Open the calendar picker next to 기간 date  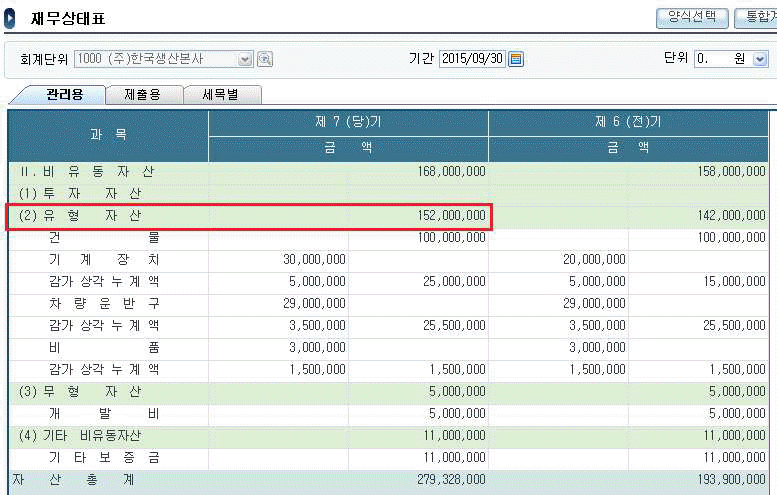(x=516, y=59)
